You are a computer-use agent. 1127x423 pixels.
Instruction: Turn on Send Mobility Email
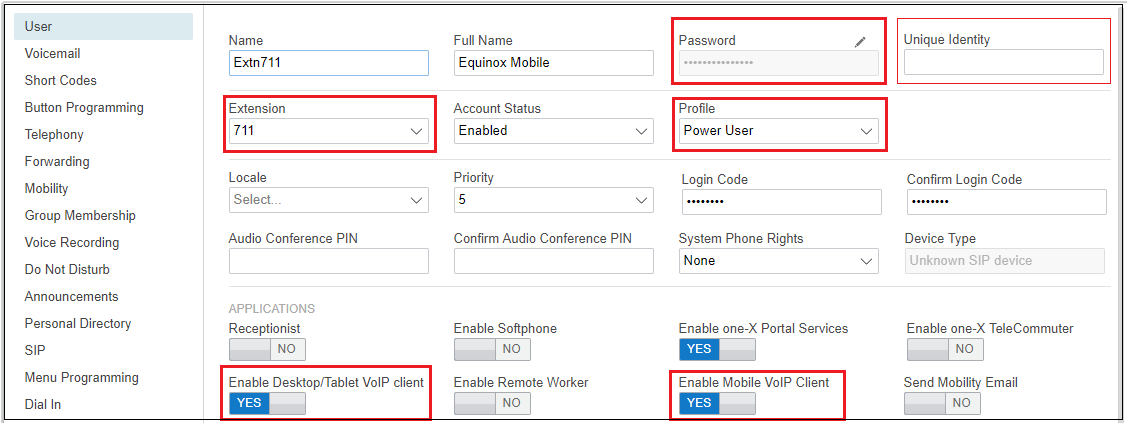[942, 403]
